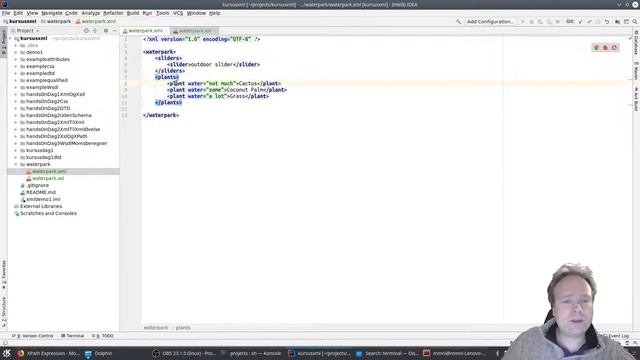
Task: Place cursor on Cactus plant line
Action: coord(224,83)
